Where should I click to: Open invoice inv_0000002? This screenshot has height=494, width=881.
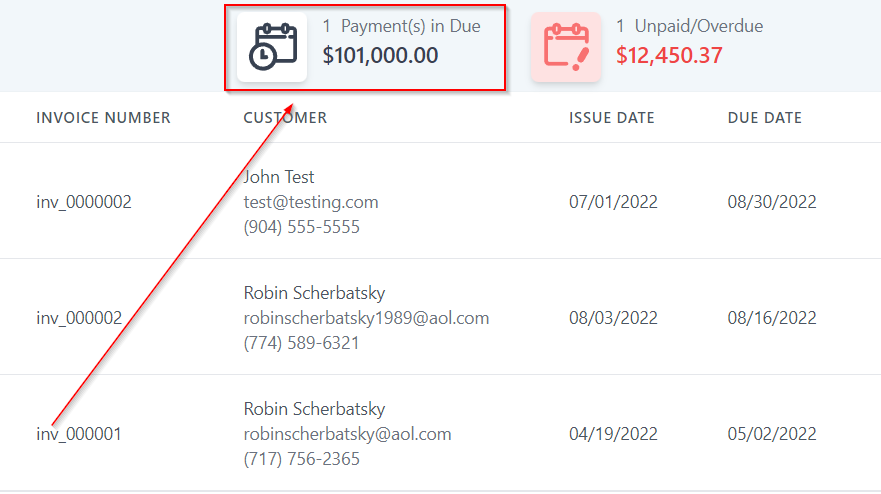[x=84, y=202]
